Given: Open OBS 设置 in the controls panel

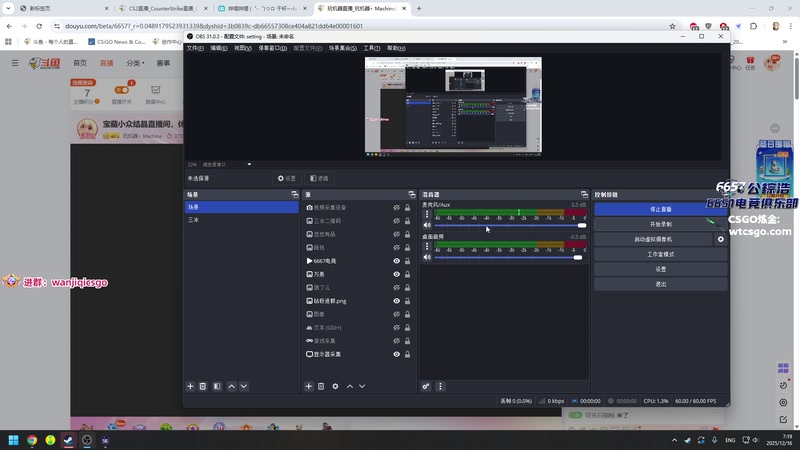Looking at the screenshot, I should pyautogui.click(x=661, y=269).
